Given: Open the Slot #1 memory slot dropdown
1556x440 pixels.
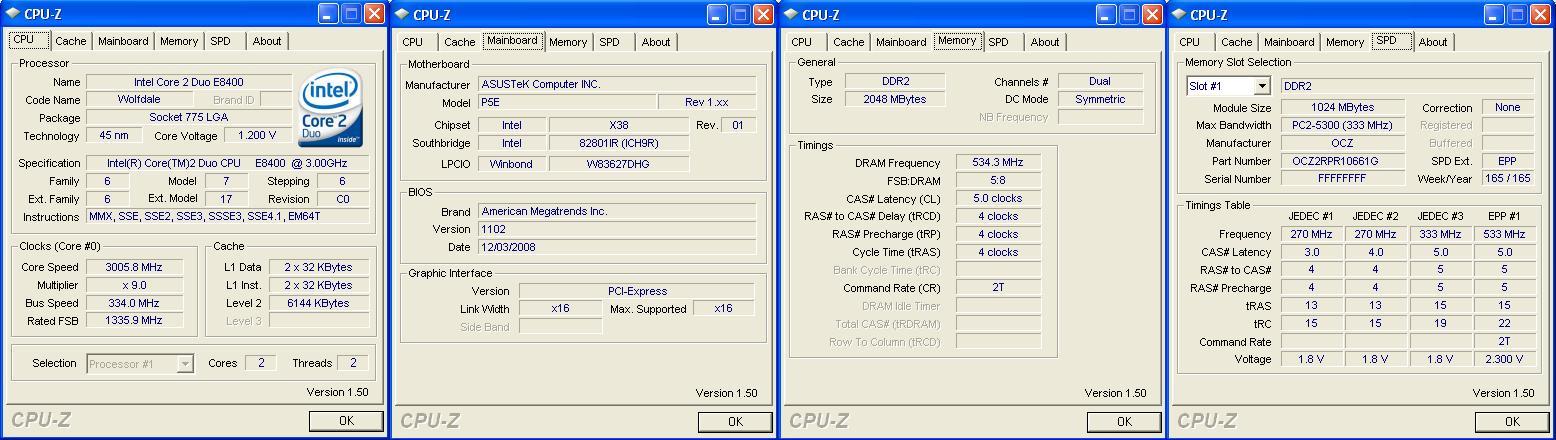Looking at the screenshot, I should [x=1261, y=87].
